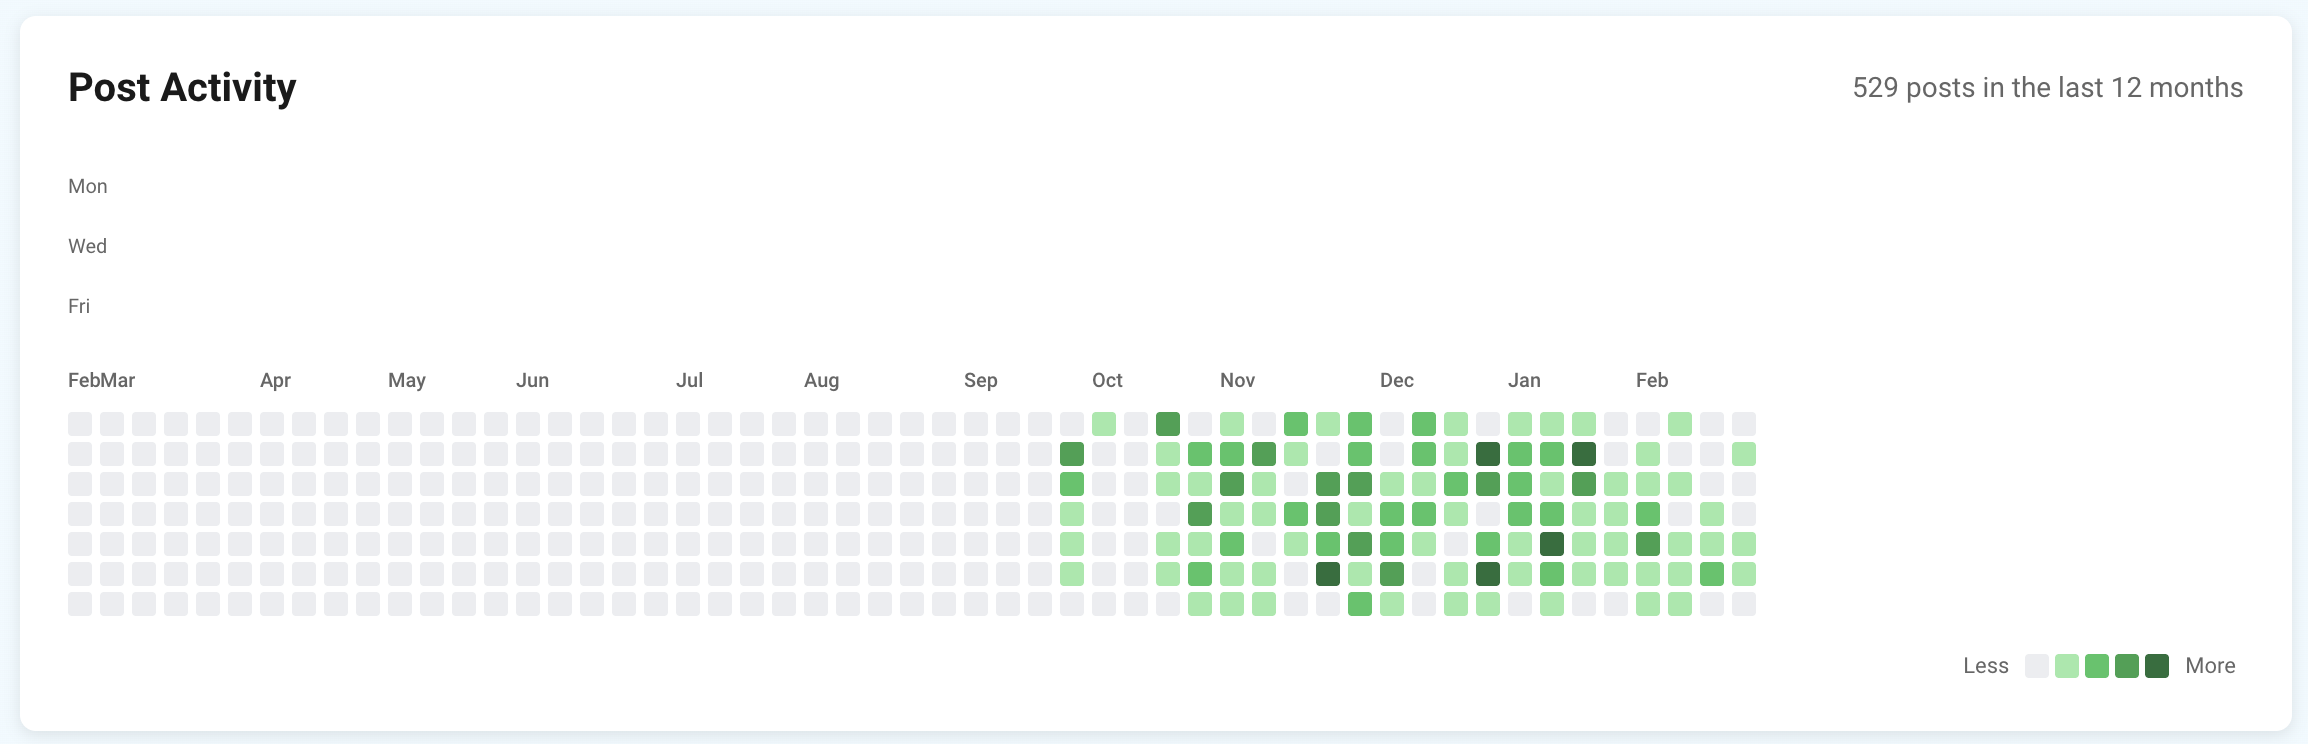Click the darkest green legend swatch
Image resolution: width=2308 pixels, height=744 pixels.
[2157, 666]
